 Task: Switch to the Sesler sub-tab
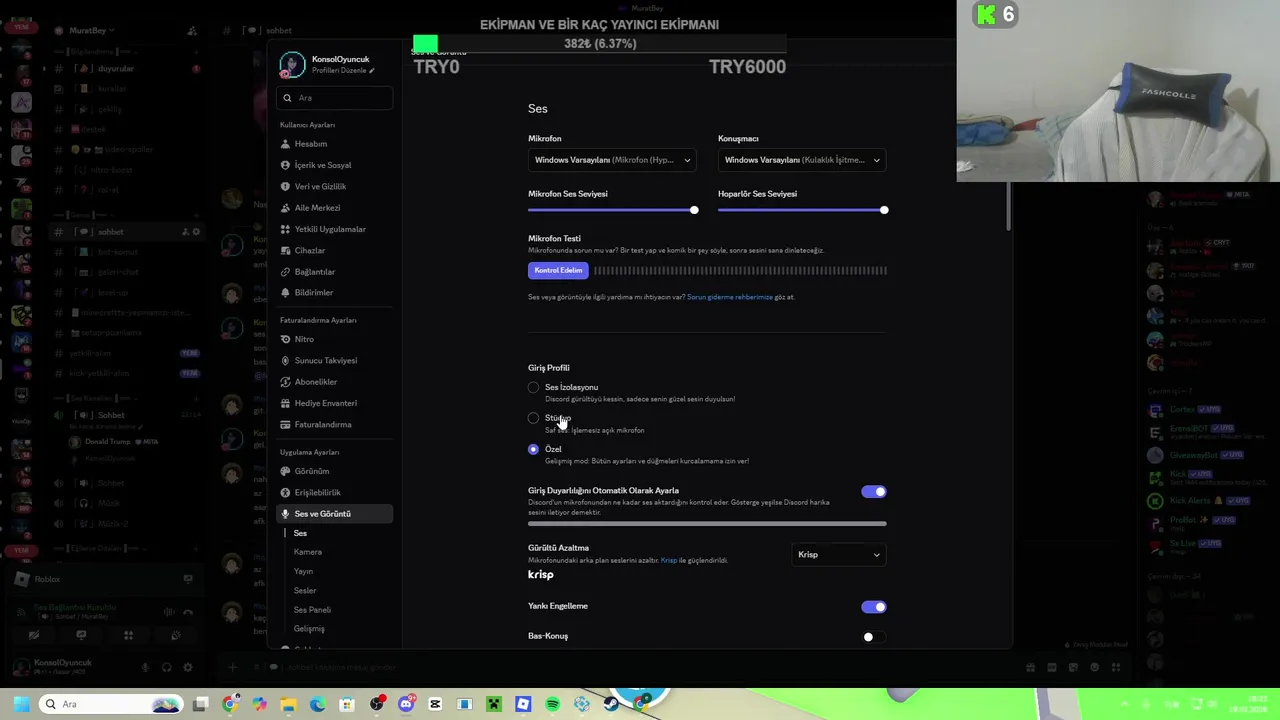305,591
